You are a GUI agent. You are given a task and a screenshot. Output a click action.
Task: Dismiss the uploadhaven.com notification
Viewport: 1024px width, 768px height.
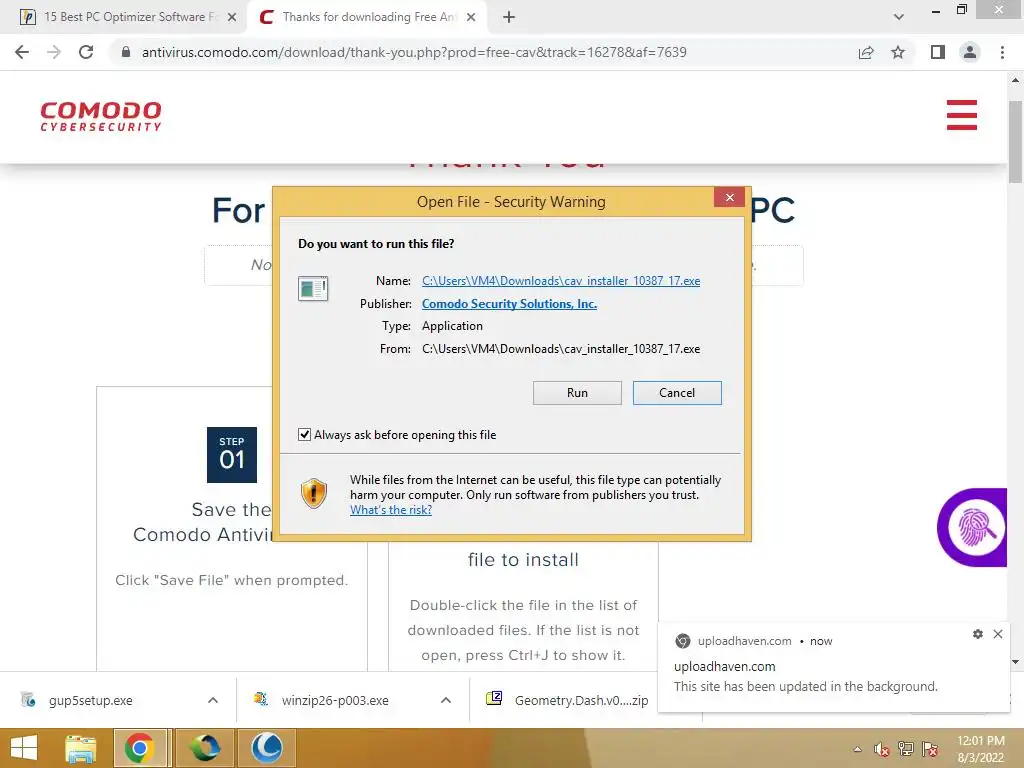(998, 634)
